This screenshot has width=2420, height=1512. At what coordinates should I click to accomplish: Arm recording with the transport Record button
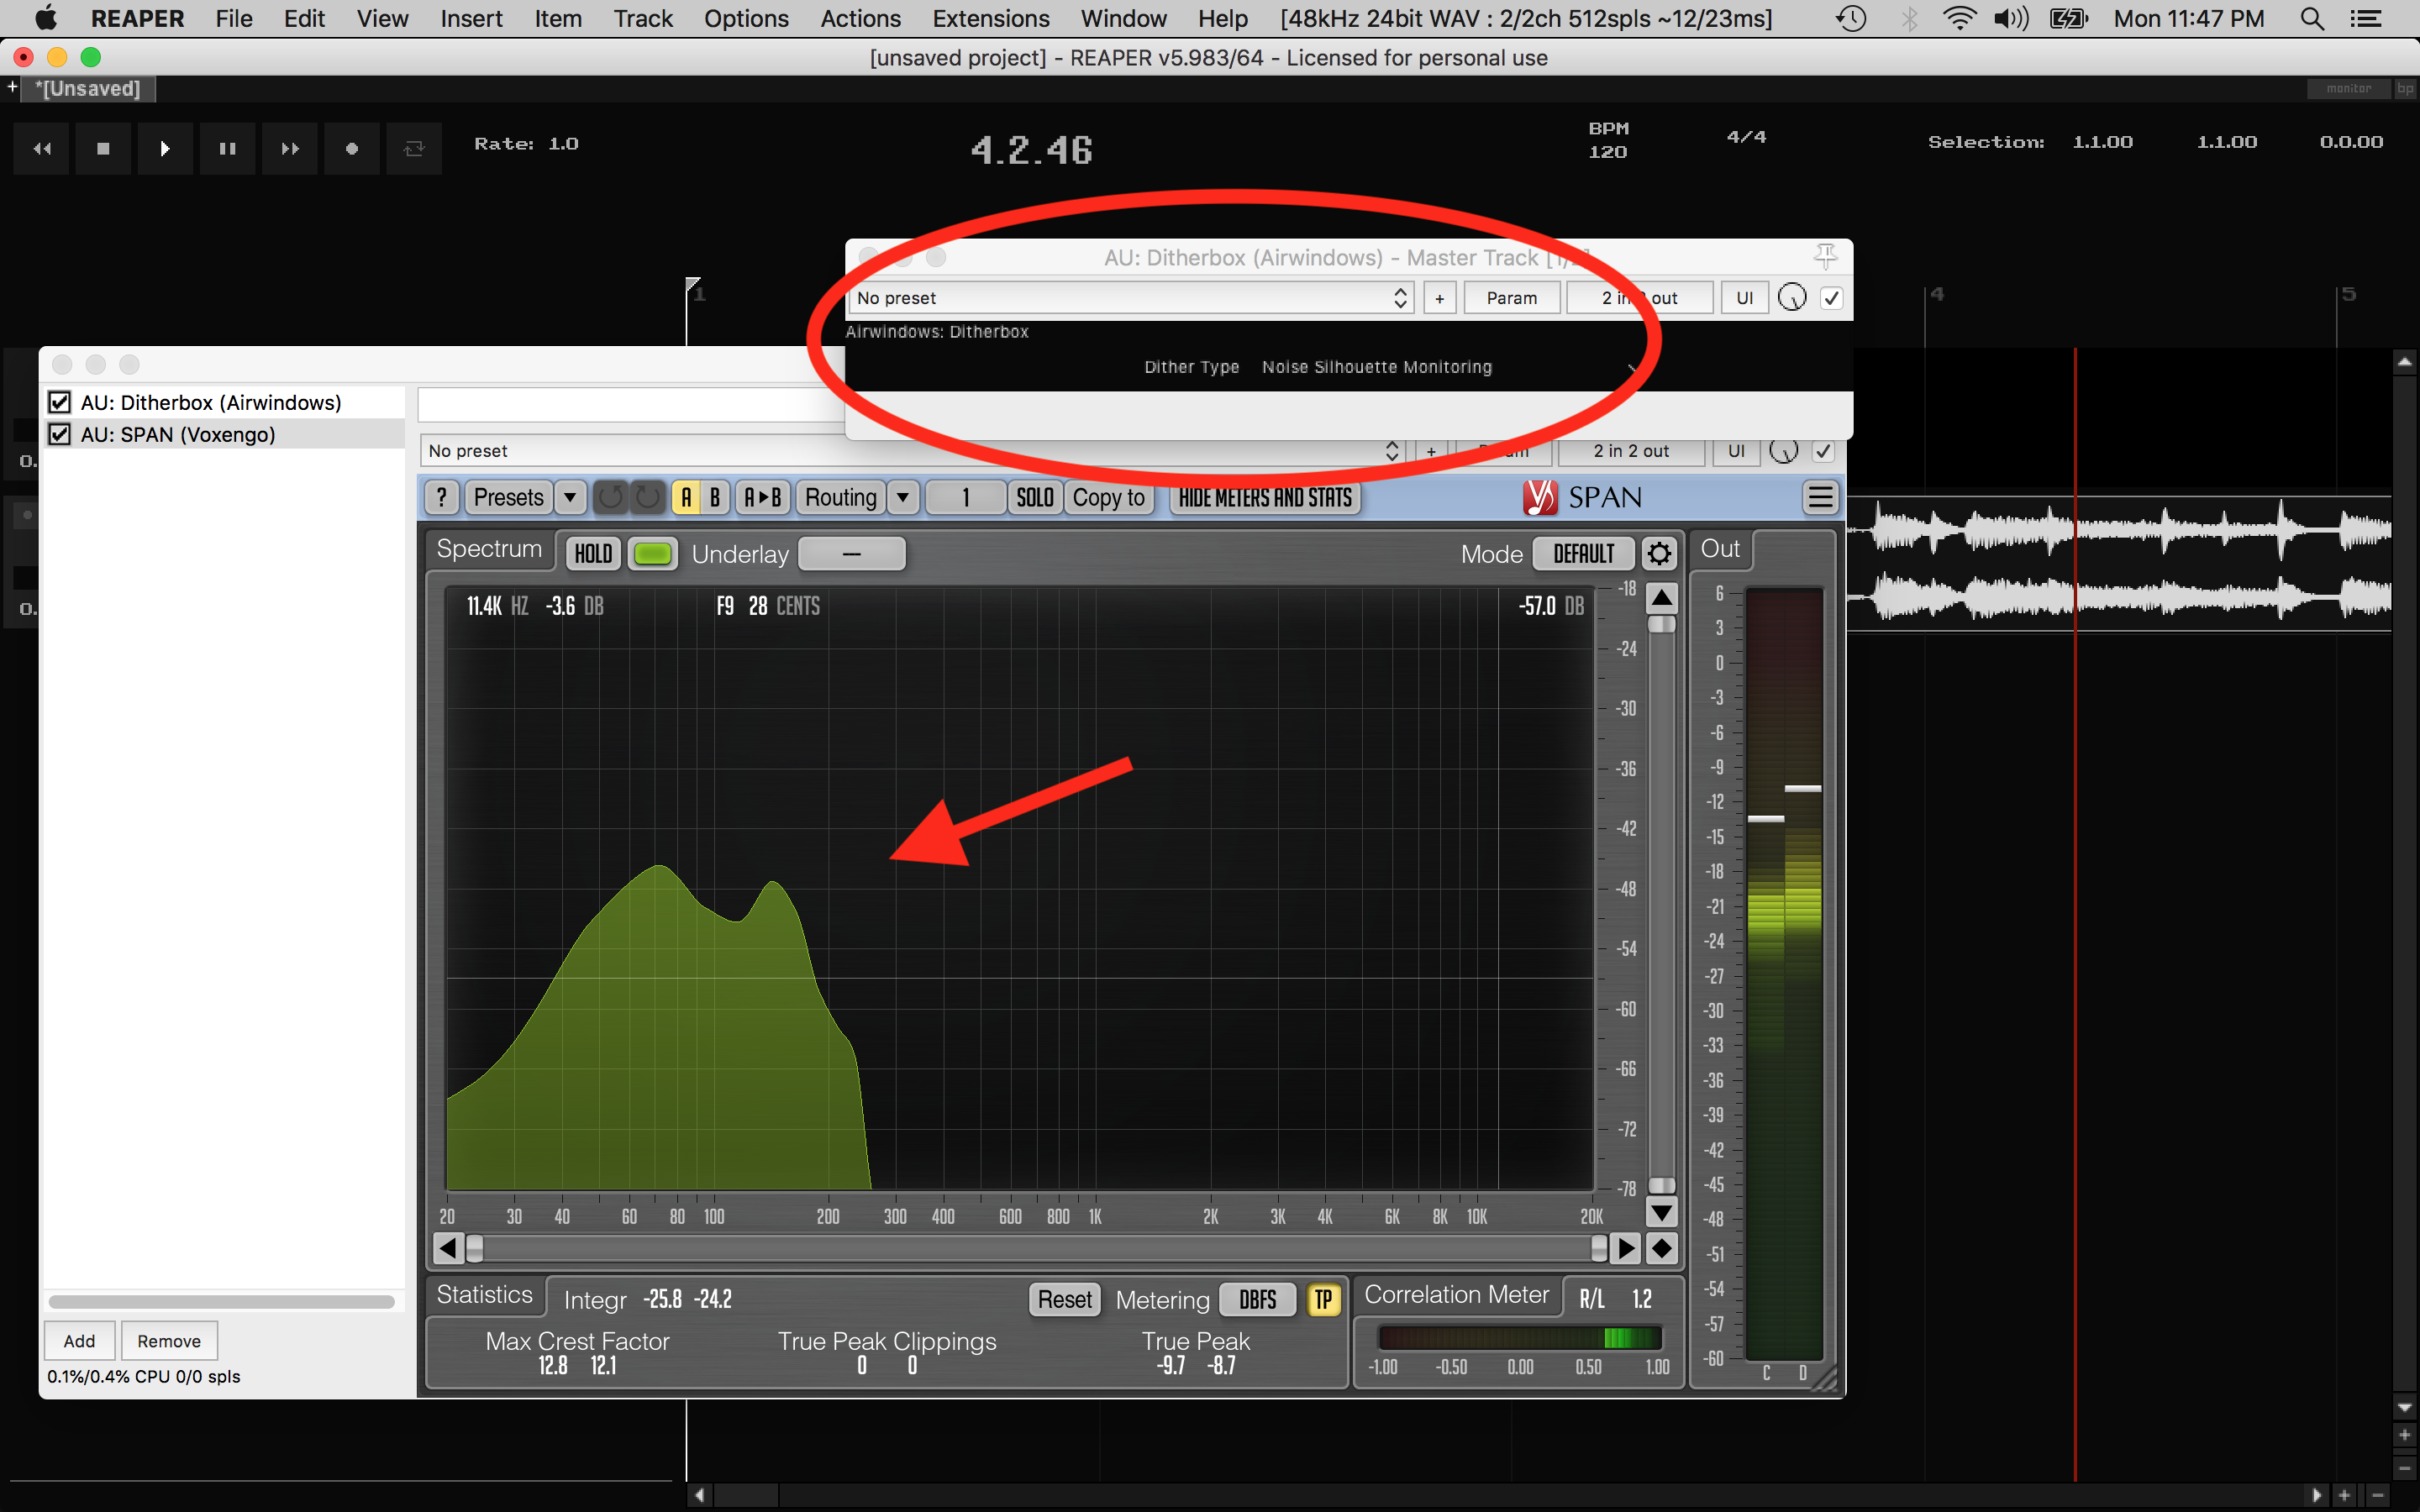coord(352,149)
